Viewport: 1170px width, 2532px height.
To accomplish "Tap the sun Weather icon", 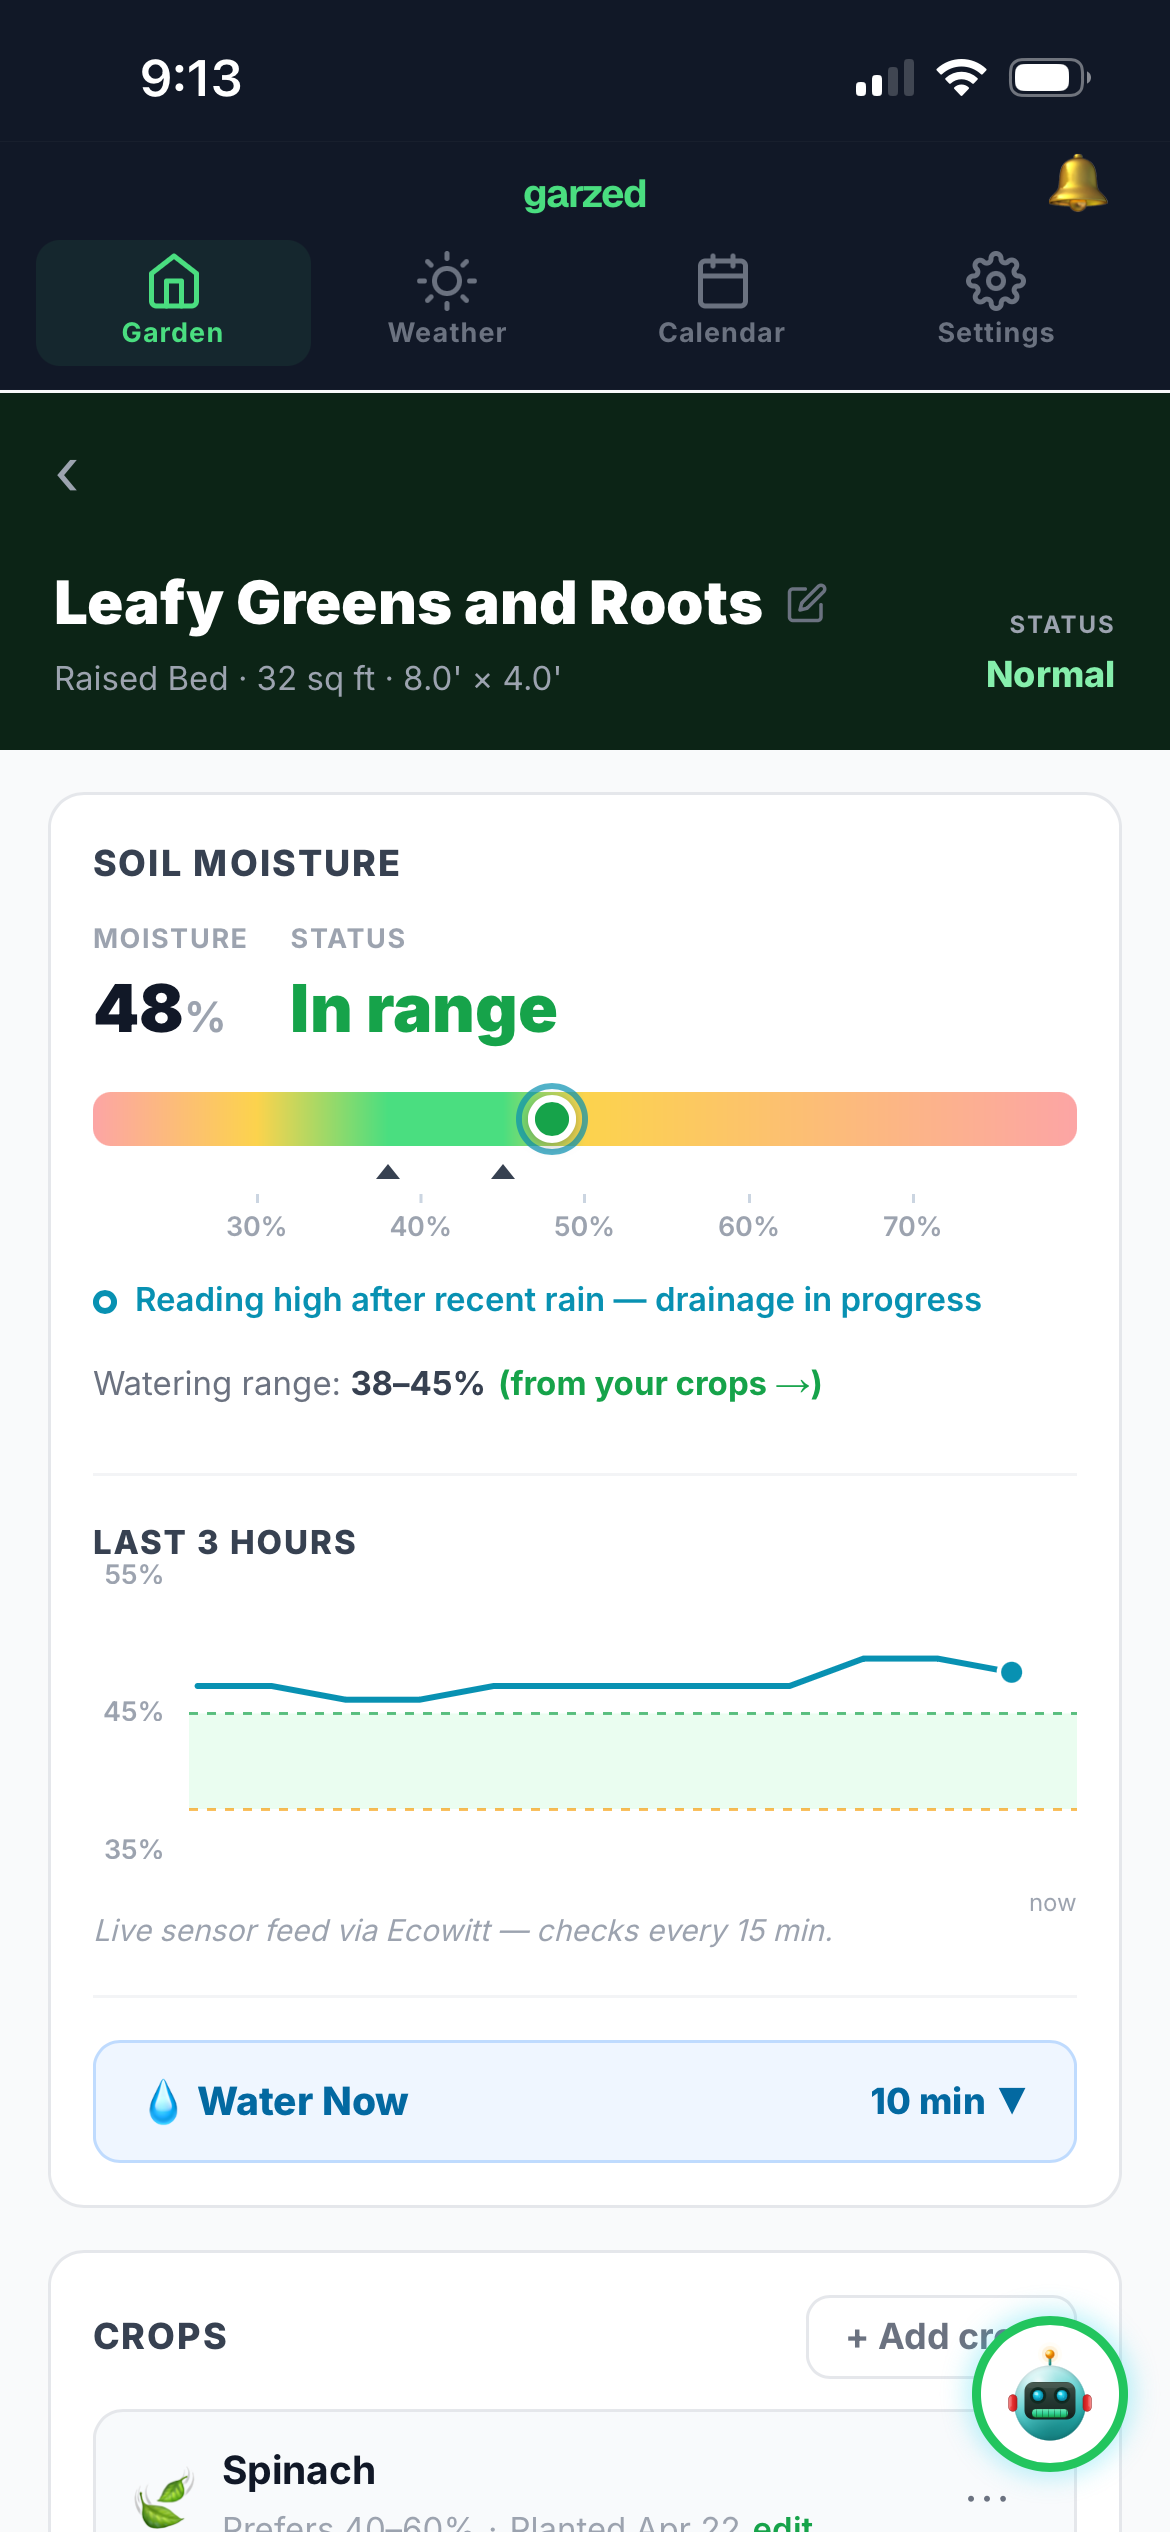I will tap(447, 281).
